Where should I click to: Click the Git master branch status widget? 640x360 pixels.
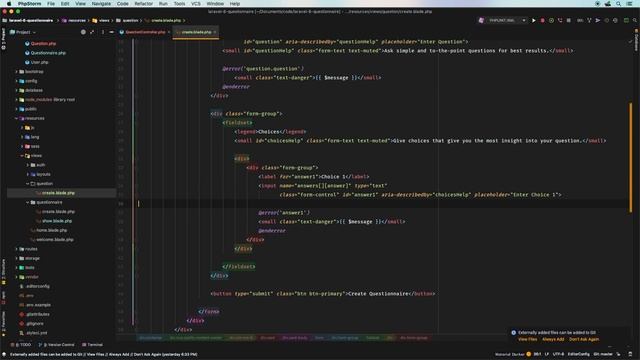coord(603,354)
